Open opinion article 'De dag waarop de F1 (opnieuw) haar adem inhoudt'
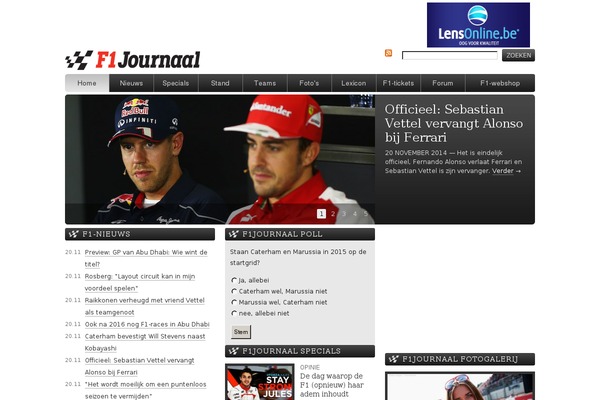Viewport: 600px width, 400px height. [x=332, y=385]
